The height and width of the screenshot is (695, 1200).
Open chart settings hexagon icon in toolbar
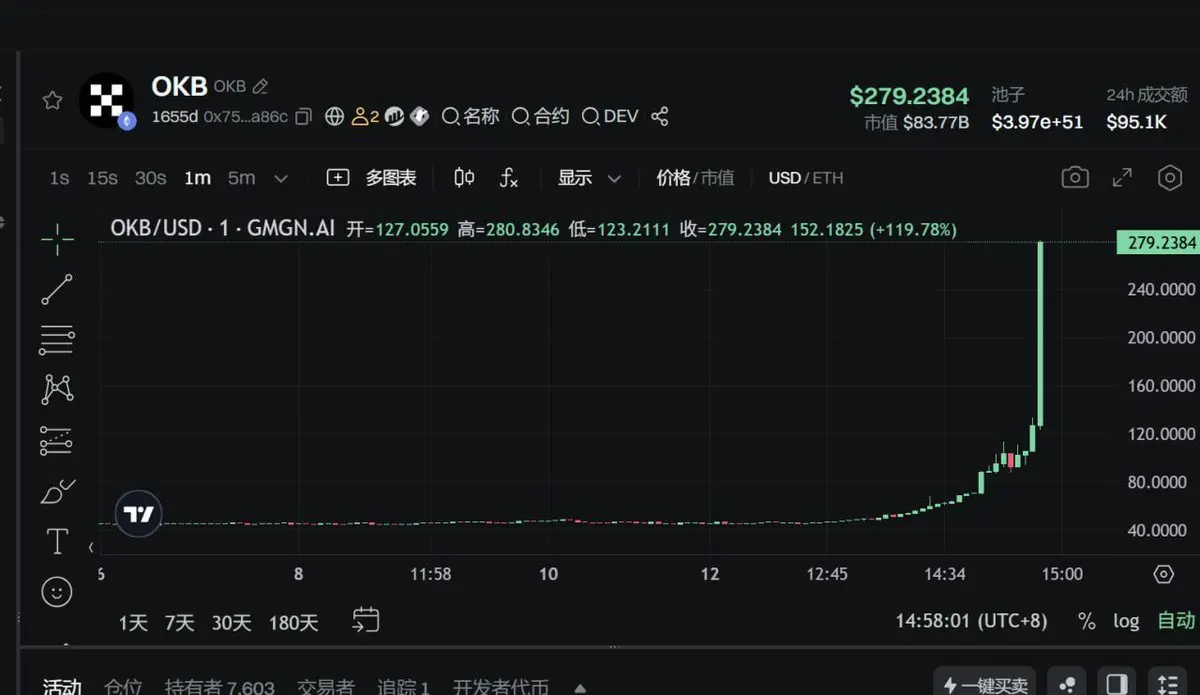tap(1170, 178)
